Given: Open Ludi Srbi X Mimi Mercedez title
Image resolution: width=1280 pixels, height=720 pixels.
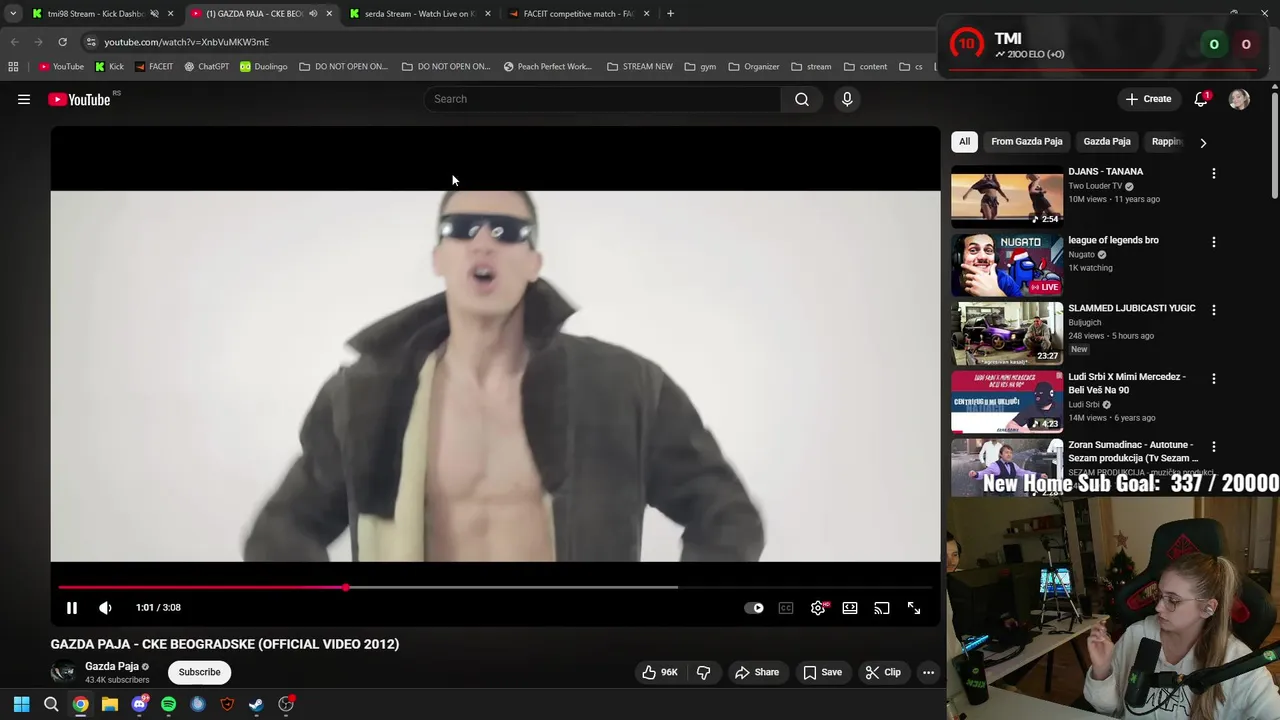Looking at the screenshot, I should [x=1127, y=383].
